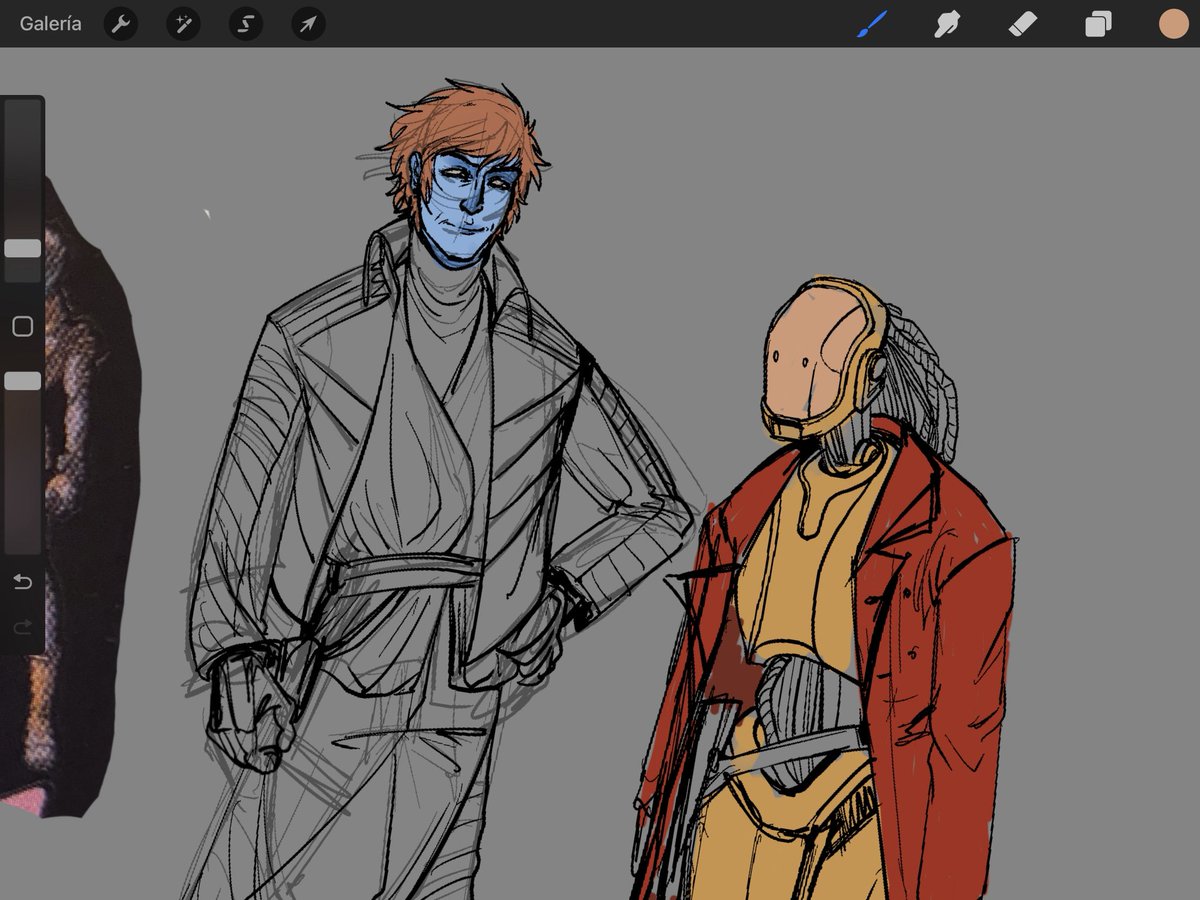
Task: Select the Eraser tool
Action: coord(1022,24)
